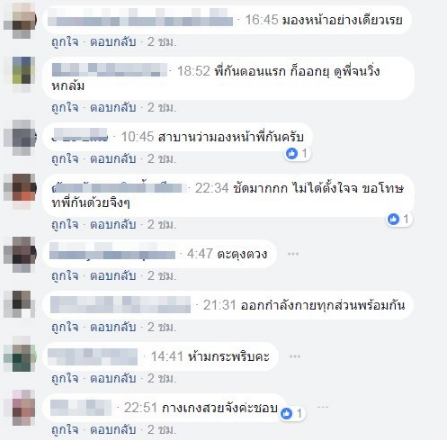Reply to the 22:34 comment with ตอบกลับ
Screen dimensions: 447x440
pos(113,224)
